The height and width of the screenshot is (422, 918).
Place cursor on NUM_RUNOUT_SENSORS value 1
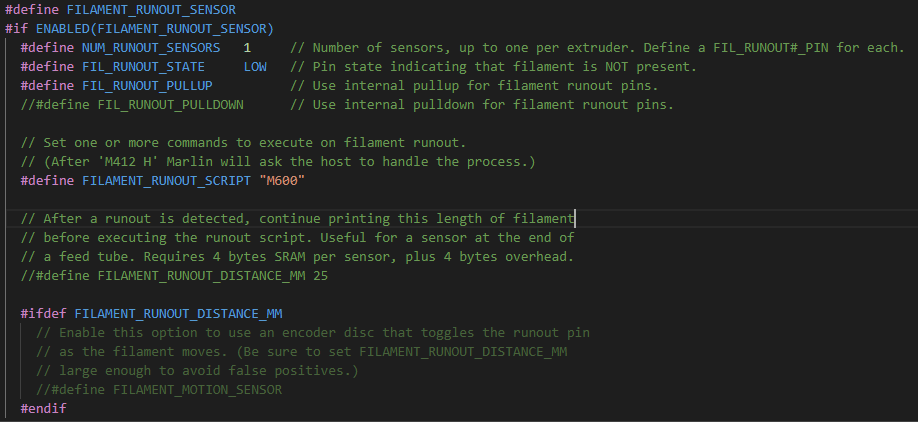pos(247,48)
